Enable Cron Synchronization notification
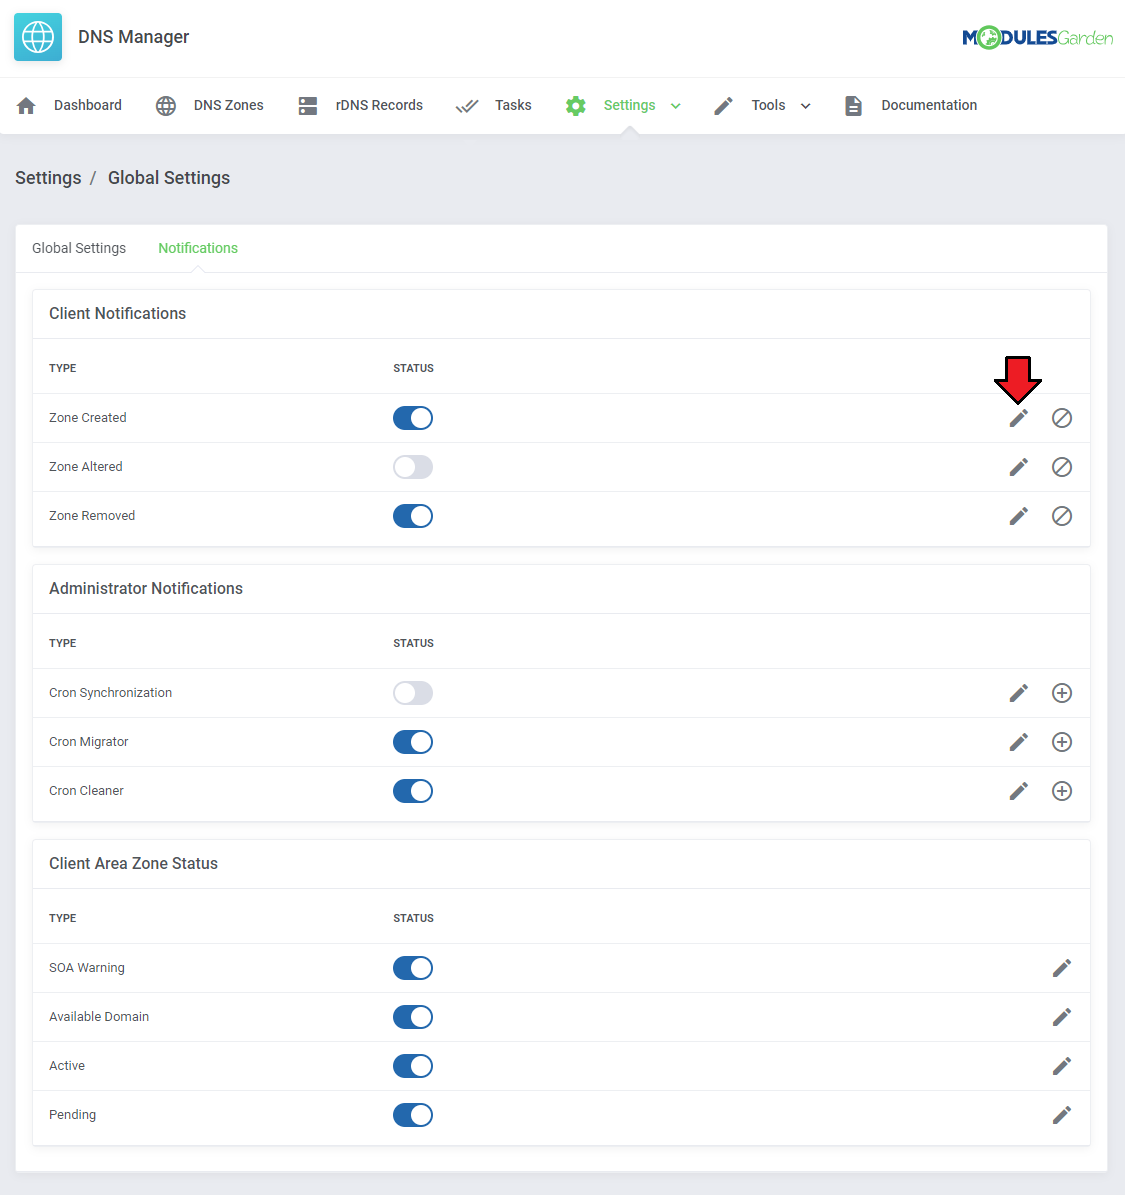The image size is (1125, 1195). (413, 693)
